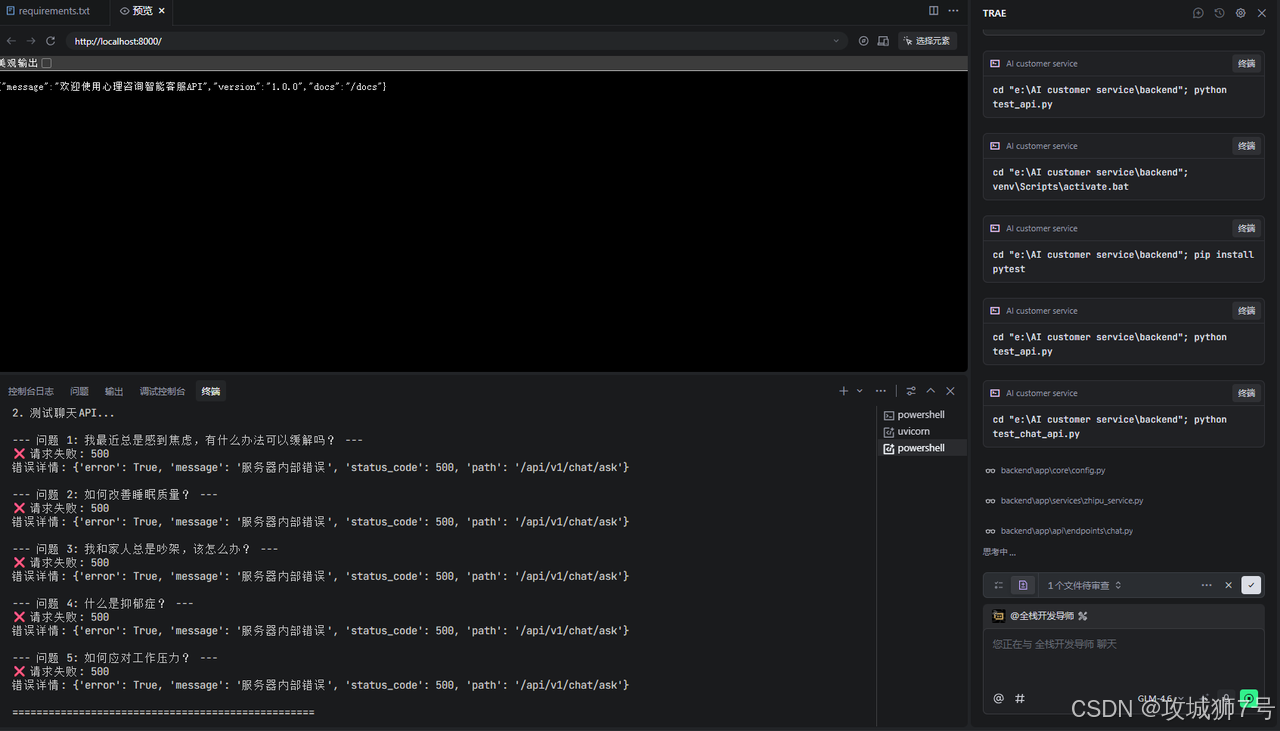
Task: Open new terminal profile dropdown chevron
Action: click(x=859, y=391)
